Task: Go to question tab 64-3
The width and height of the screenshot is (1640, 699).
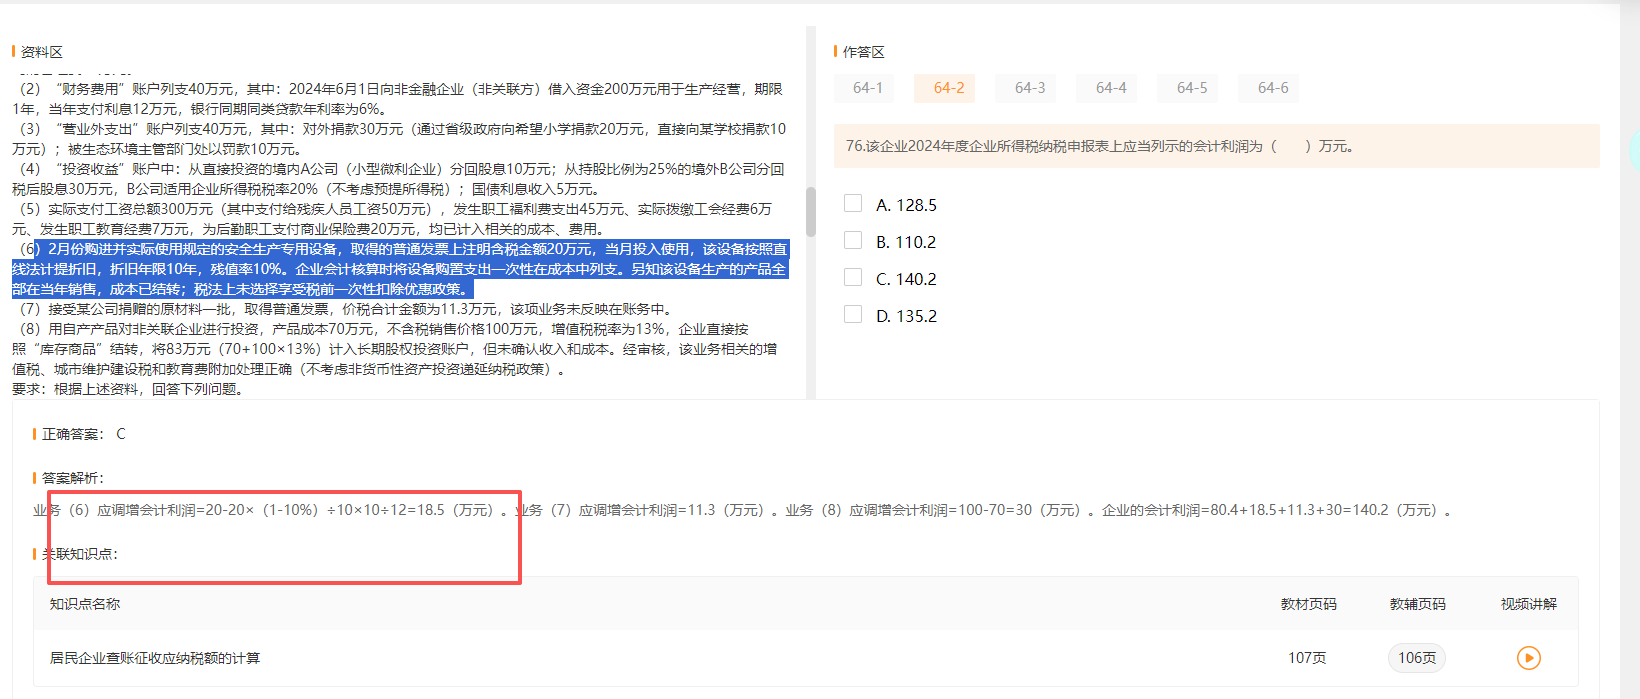Action: [x=1029, y=88]
